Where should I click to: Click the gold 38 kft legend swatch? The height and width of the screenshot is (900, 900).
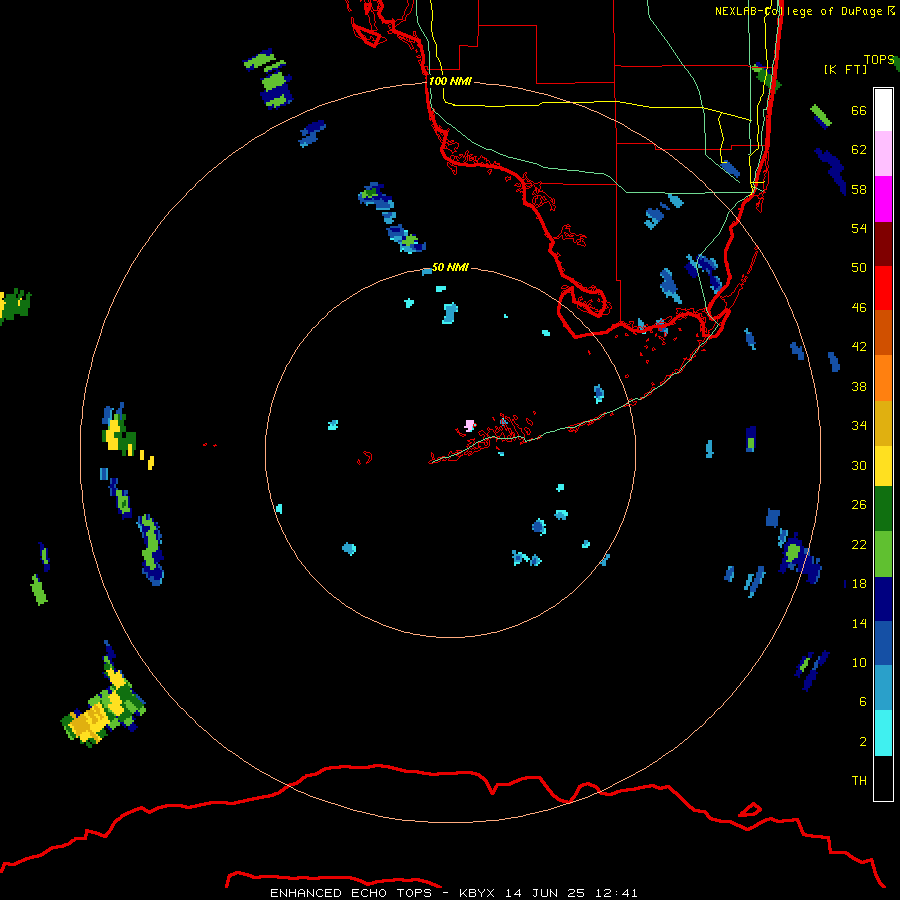click(x=883, y=423)
